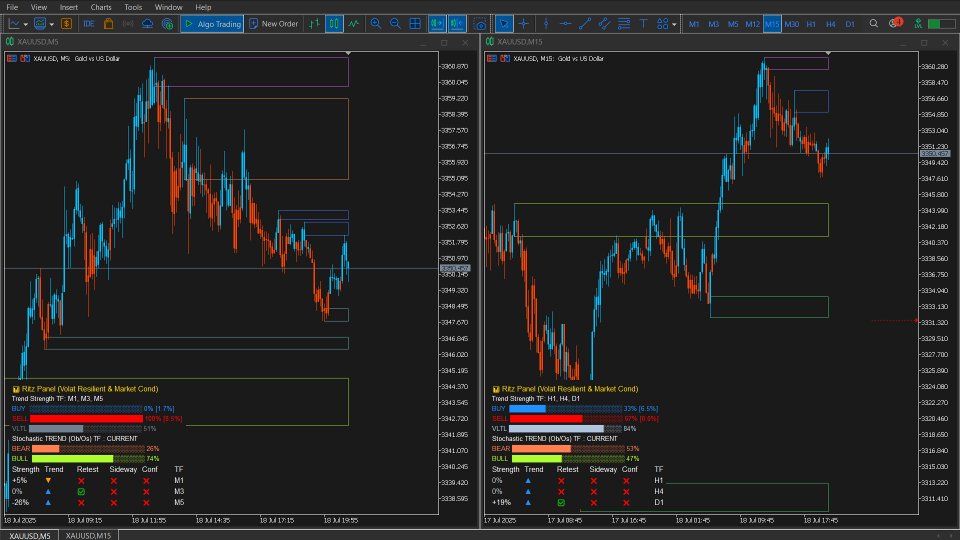Viewport: 960px width, 540px height.
Task: Switch to the M1 timeframe
Action: point(694,24)
